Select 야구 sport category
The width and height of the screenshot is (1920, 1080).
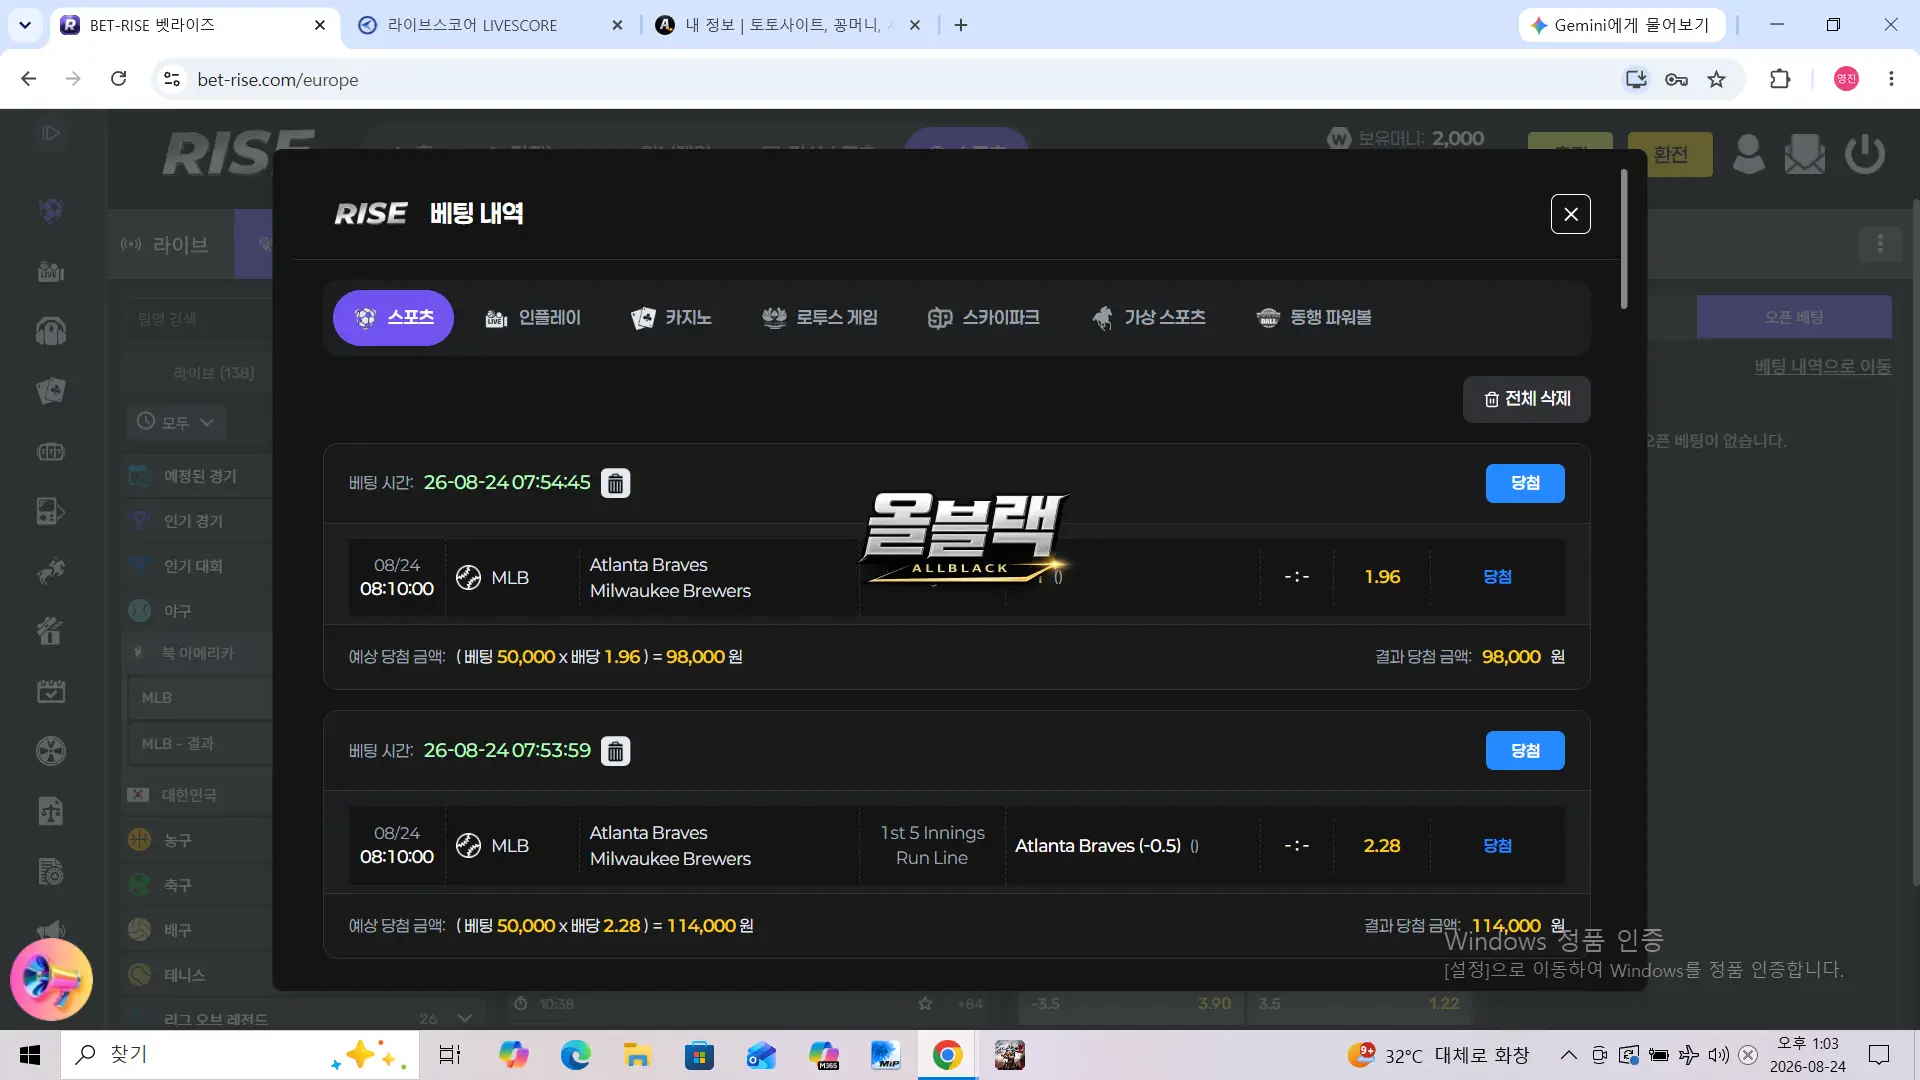coord(198,611)
